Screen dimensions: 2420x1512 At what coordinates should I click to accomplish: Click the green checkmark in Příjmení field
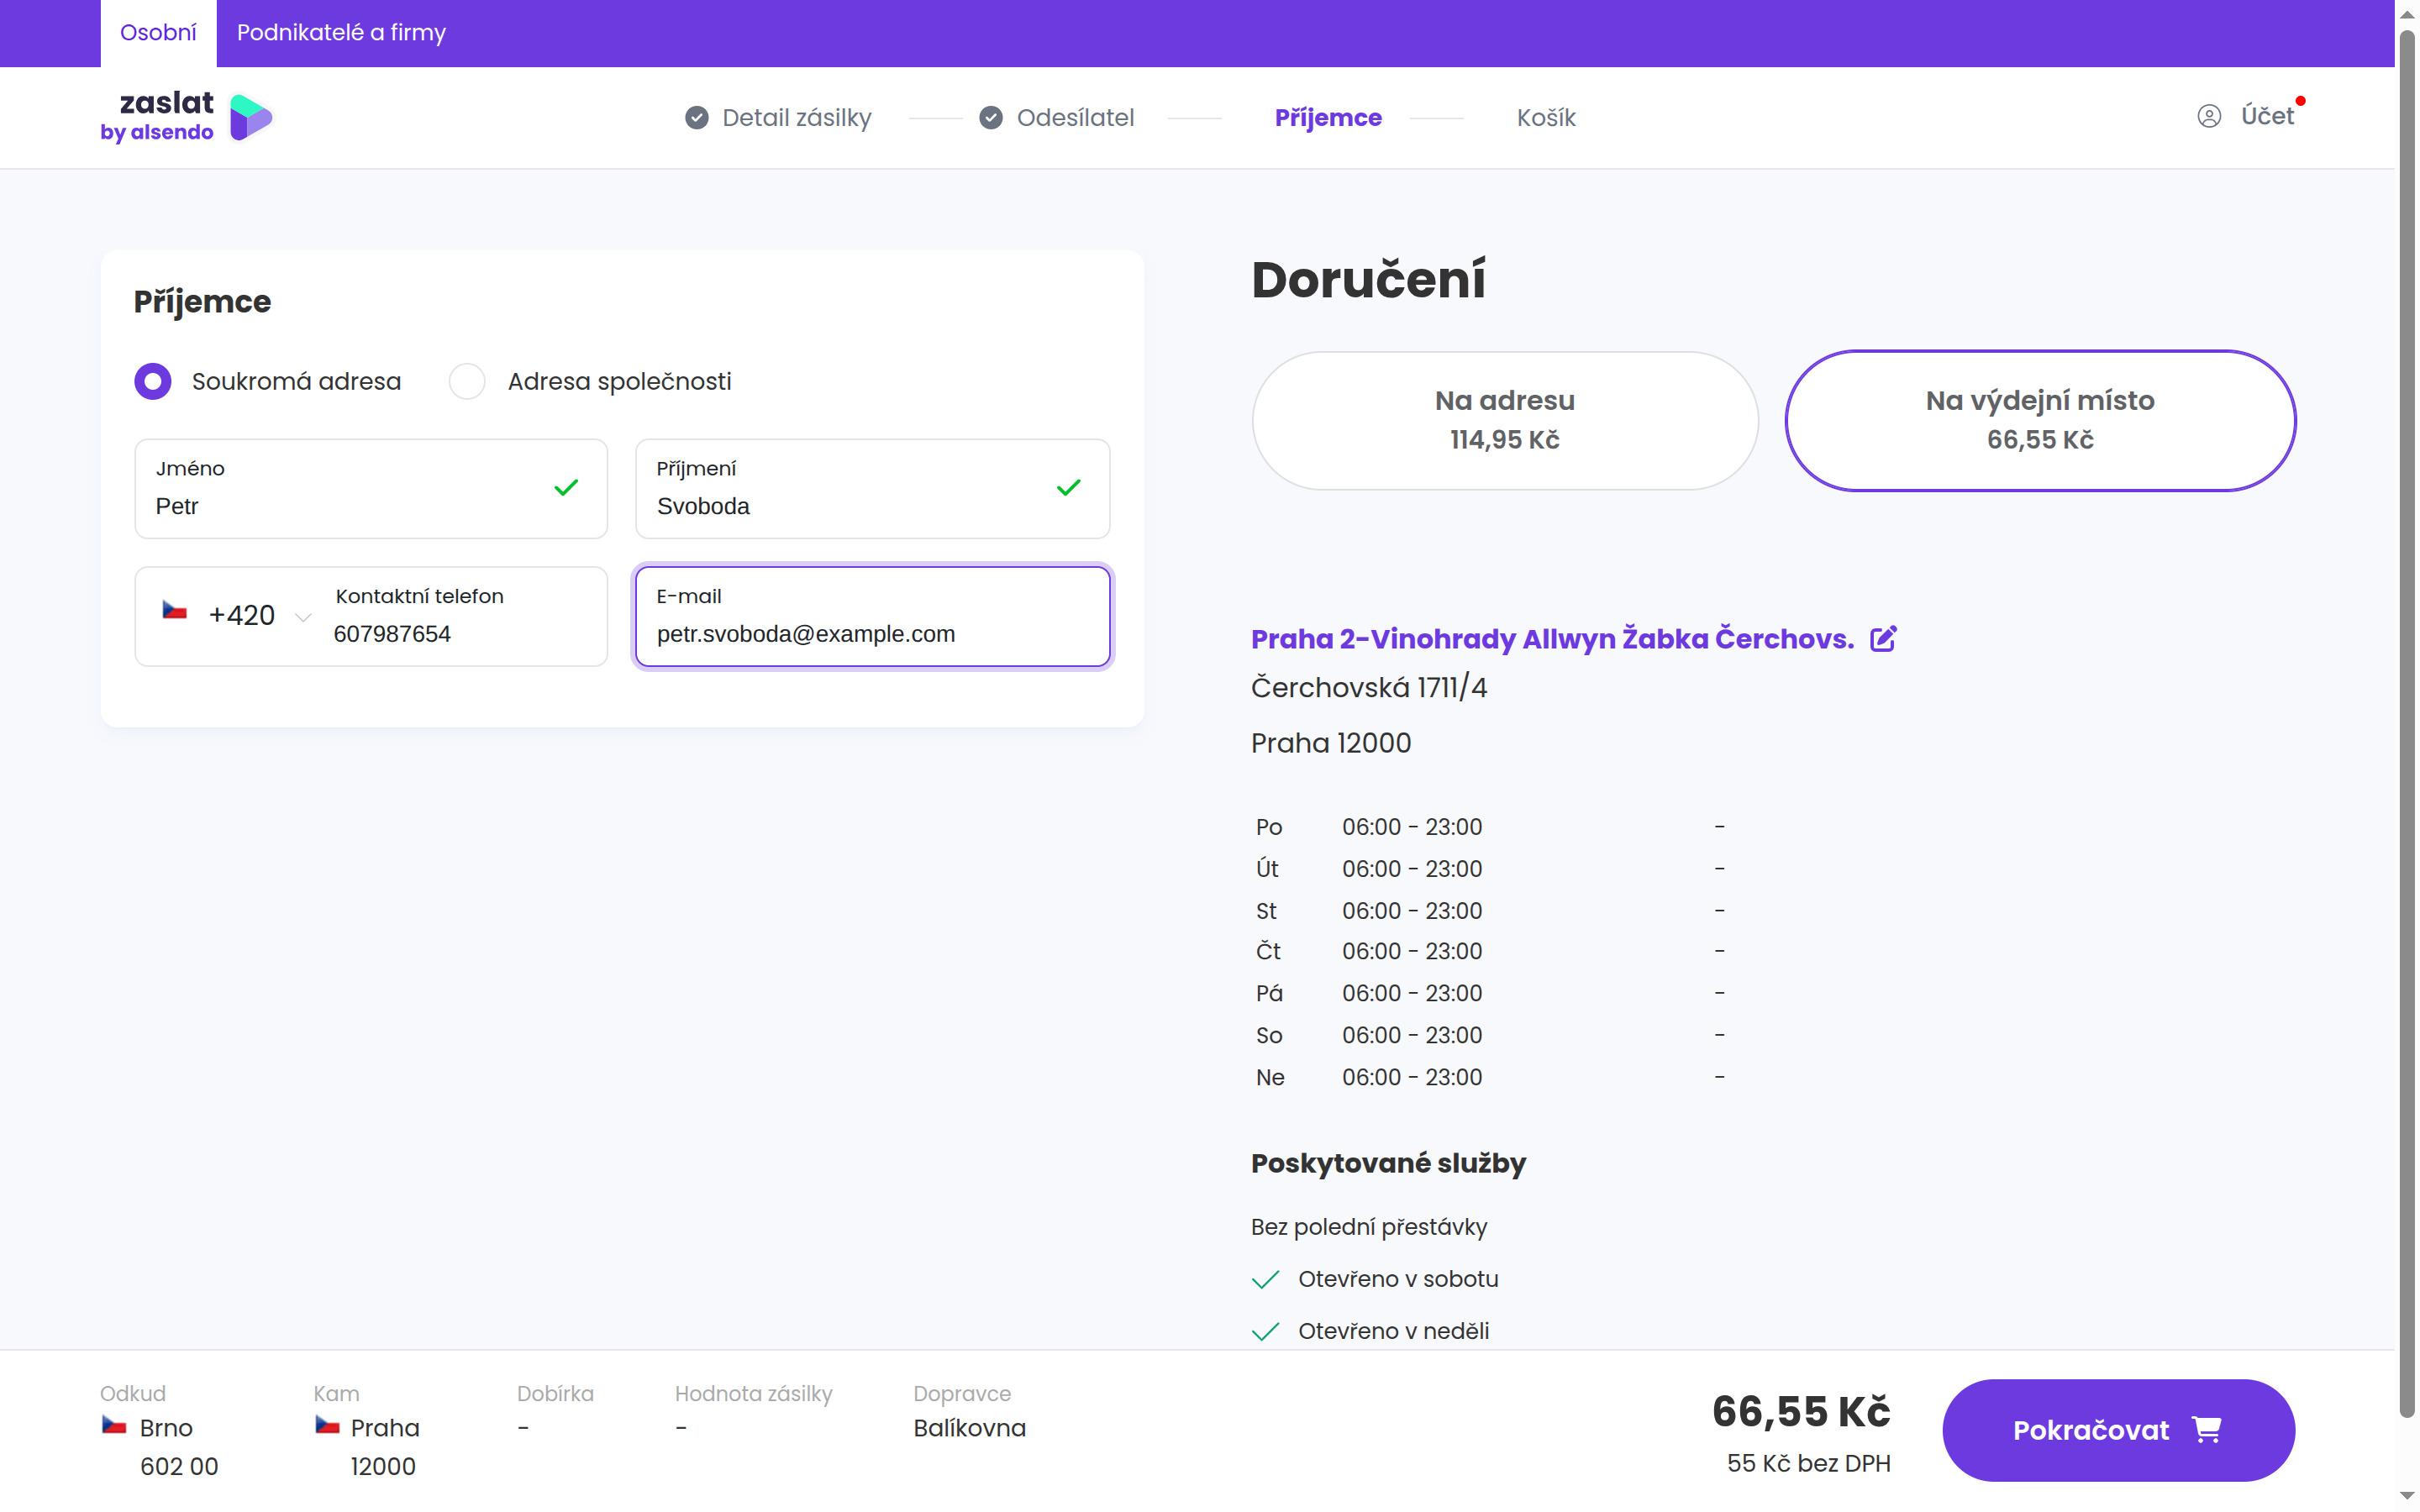[x=1068, y=488]
